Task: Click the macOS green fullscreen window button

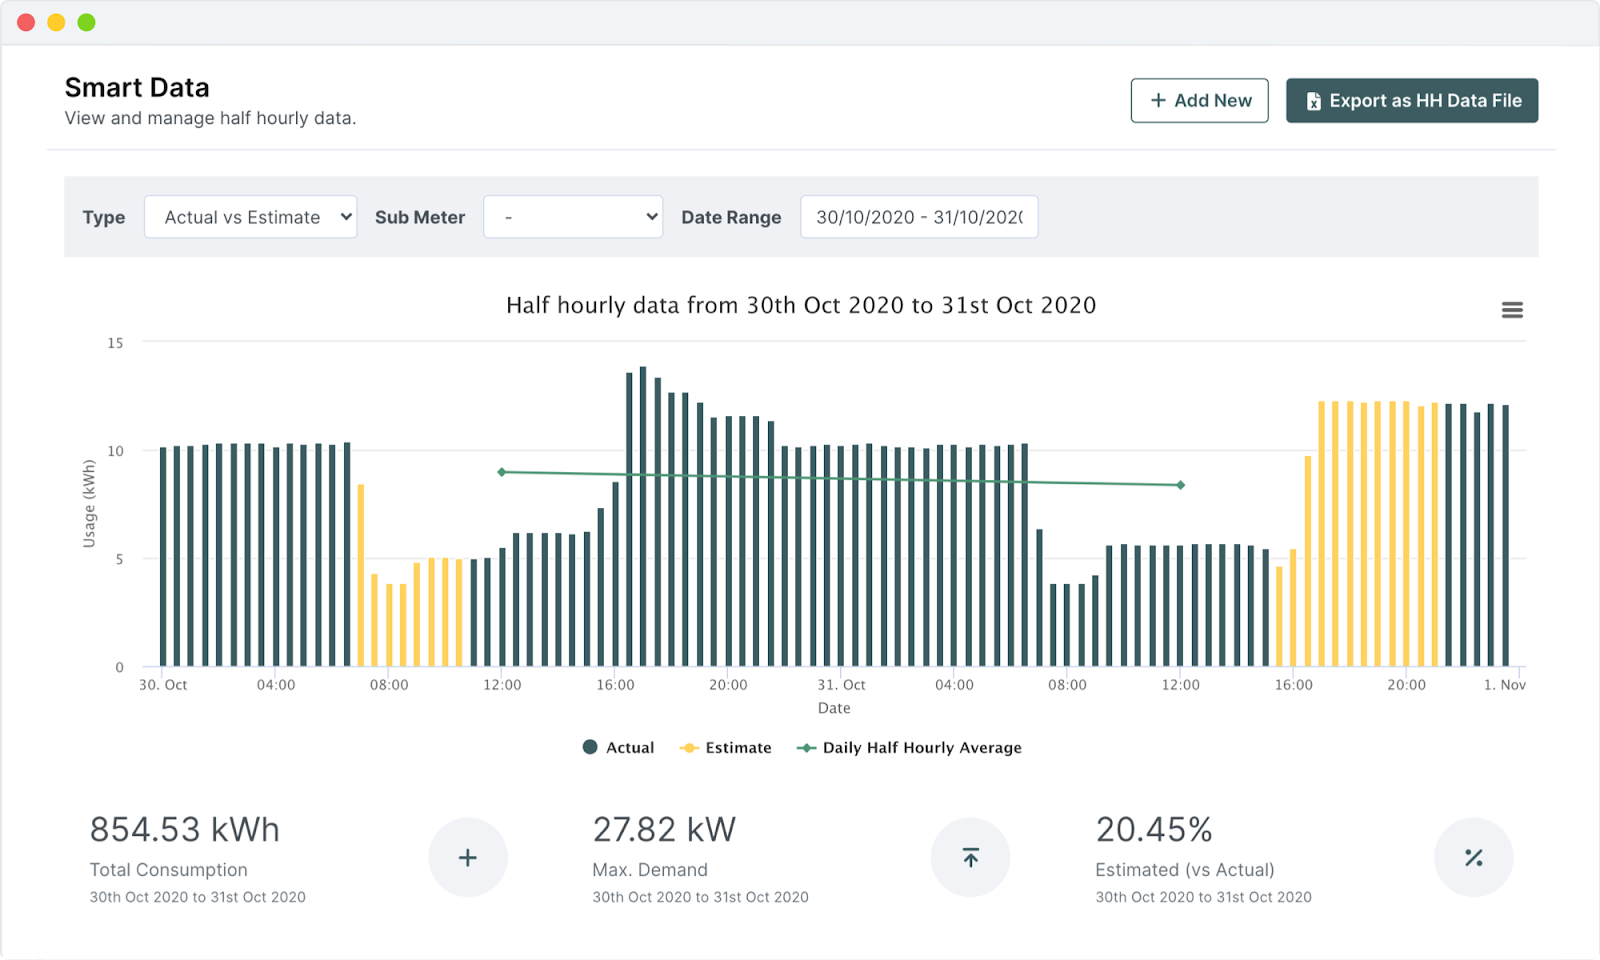Action: 87,22
